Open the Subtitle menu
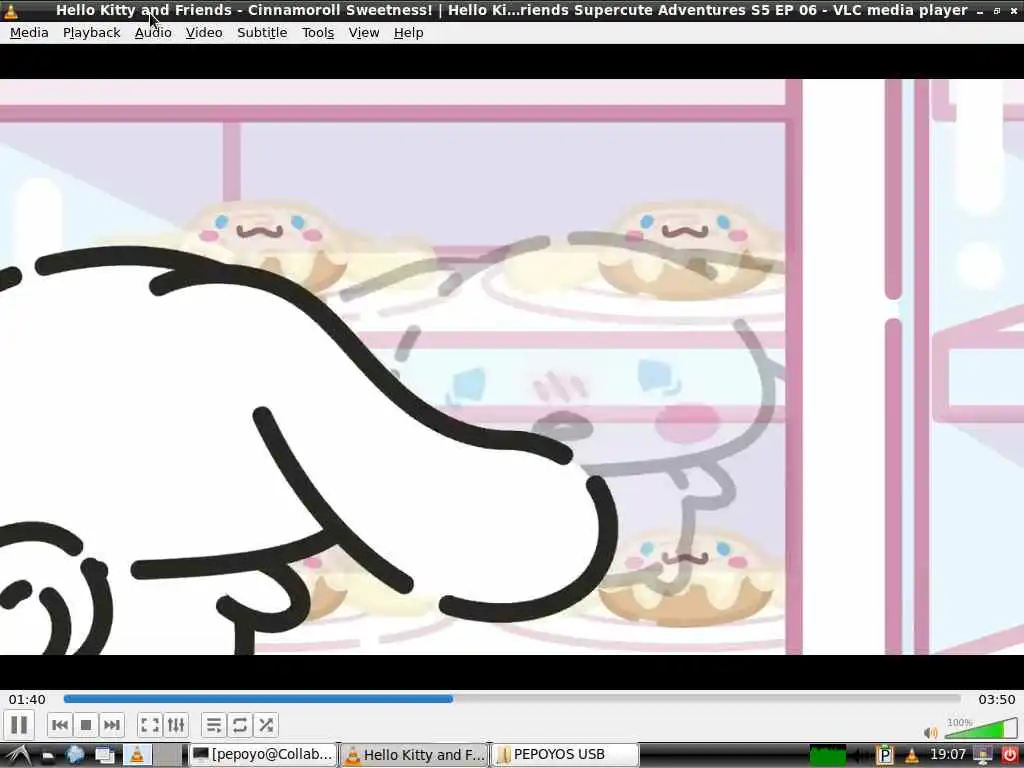1024x768 pixels. 262,33
